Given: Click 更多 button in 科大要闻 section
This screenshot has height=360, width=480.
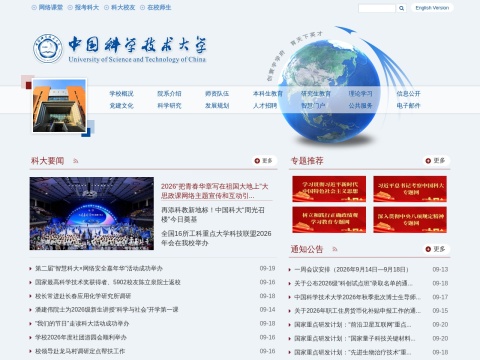Looking at the screenshot, I should pos(264,161).
